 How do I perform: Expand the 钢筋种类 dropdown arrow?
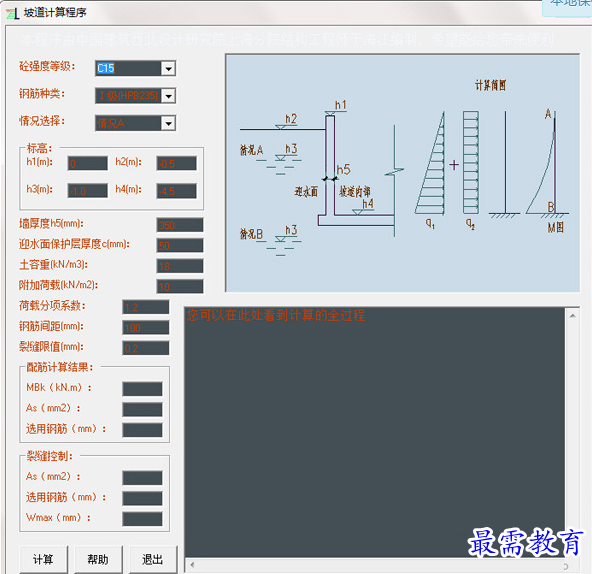(168, 96)
